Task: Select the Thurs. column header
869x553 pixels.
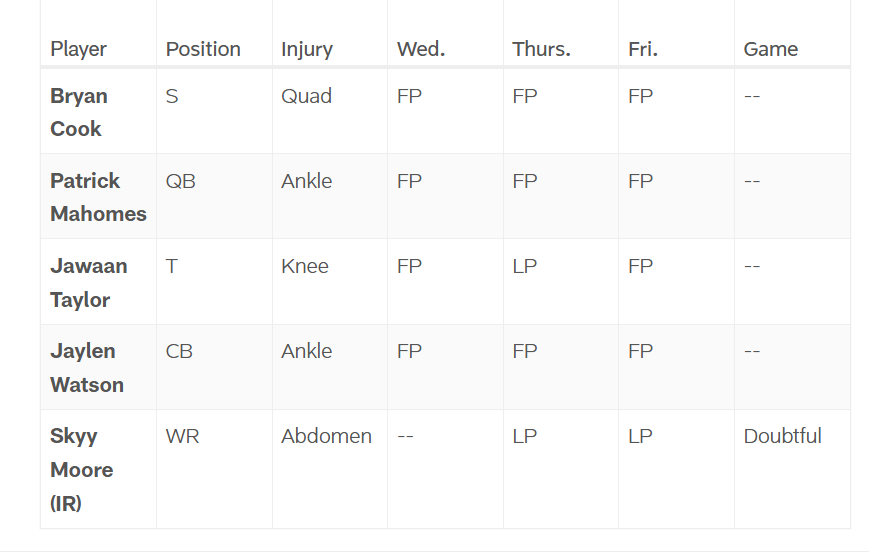Action: pos(541,49)
